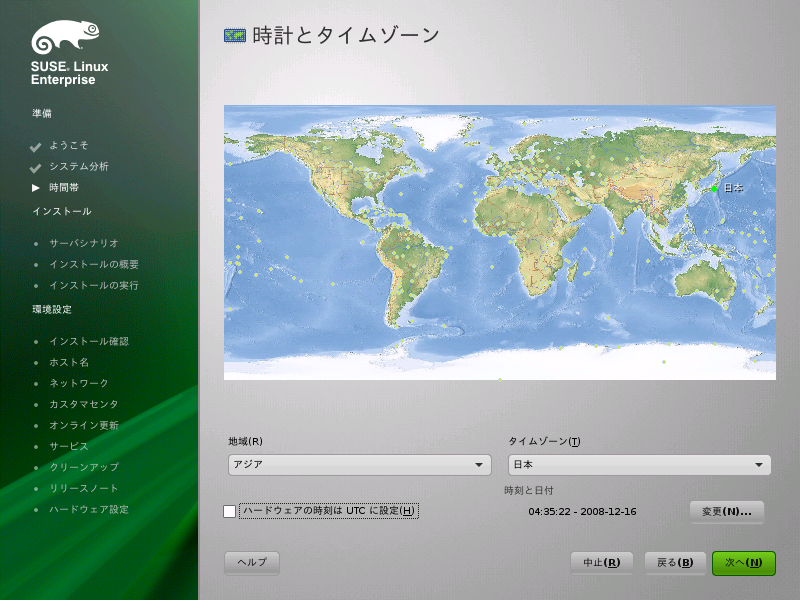Click the システム分析 step in the sidebar

pyautogui.click(x=79, y=166)
